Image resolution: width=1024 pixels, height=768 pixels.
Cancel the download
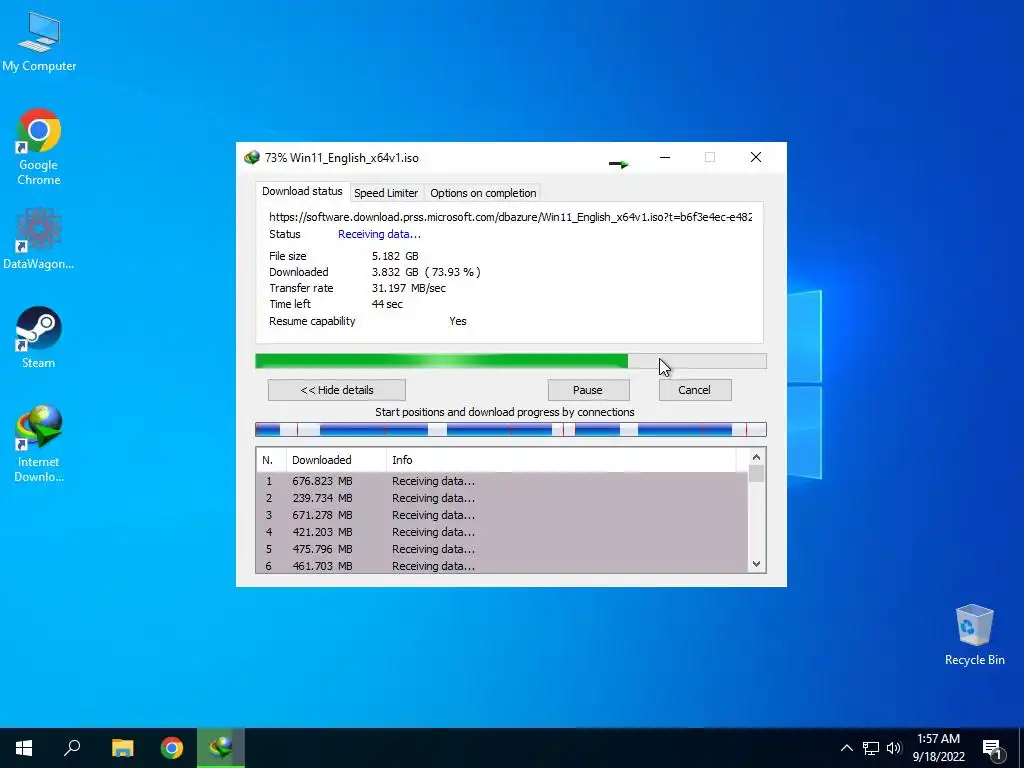[x=694, y=390]
